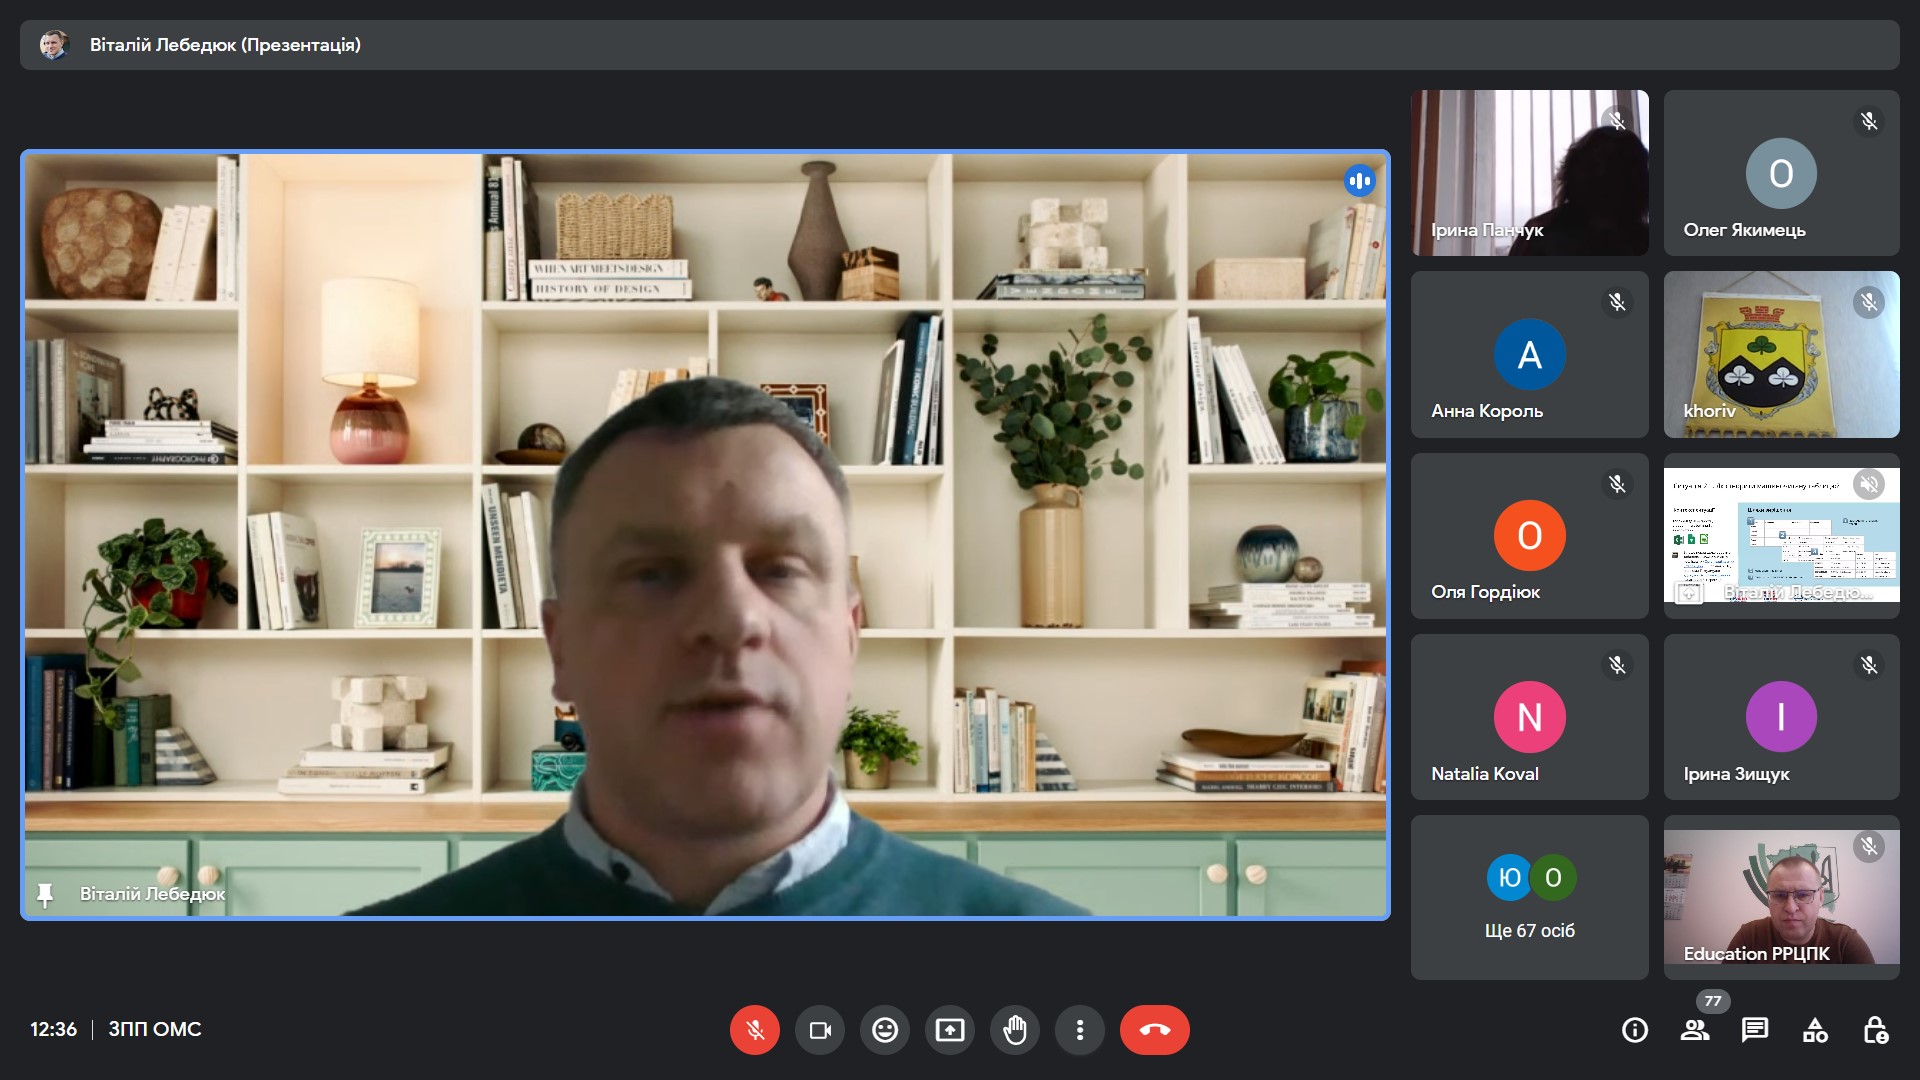The image size is (1920, 1080).
Task: Toggle raise hand
Action: (x=1014, y=1029)
